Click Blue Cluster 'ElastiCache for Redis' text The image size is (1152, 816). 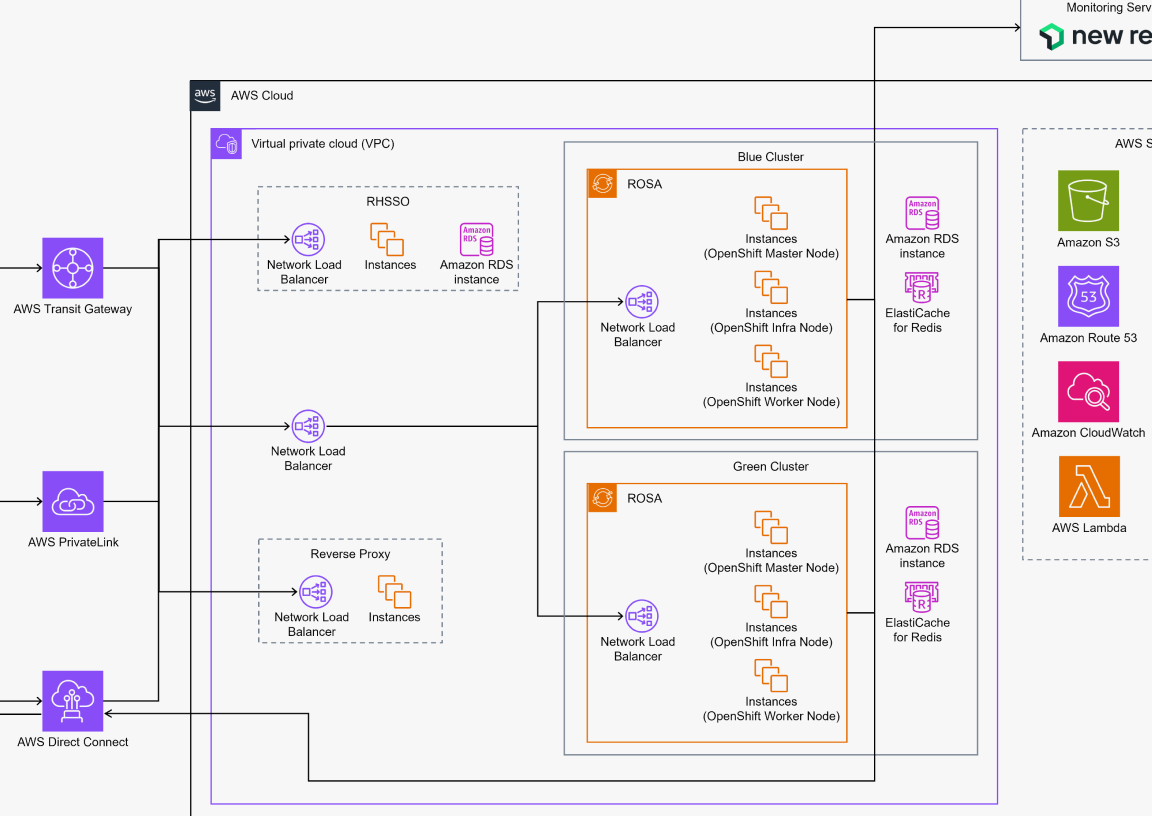(918, 320)
